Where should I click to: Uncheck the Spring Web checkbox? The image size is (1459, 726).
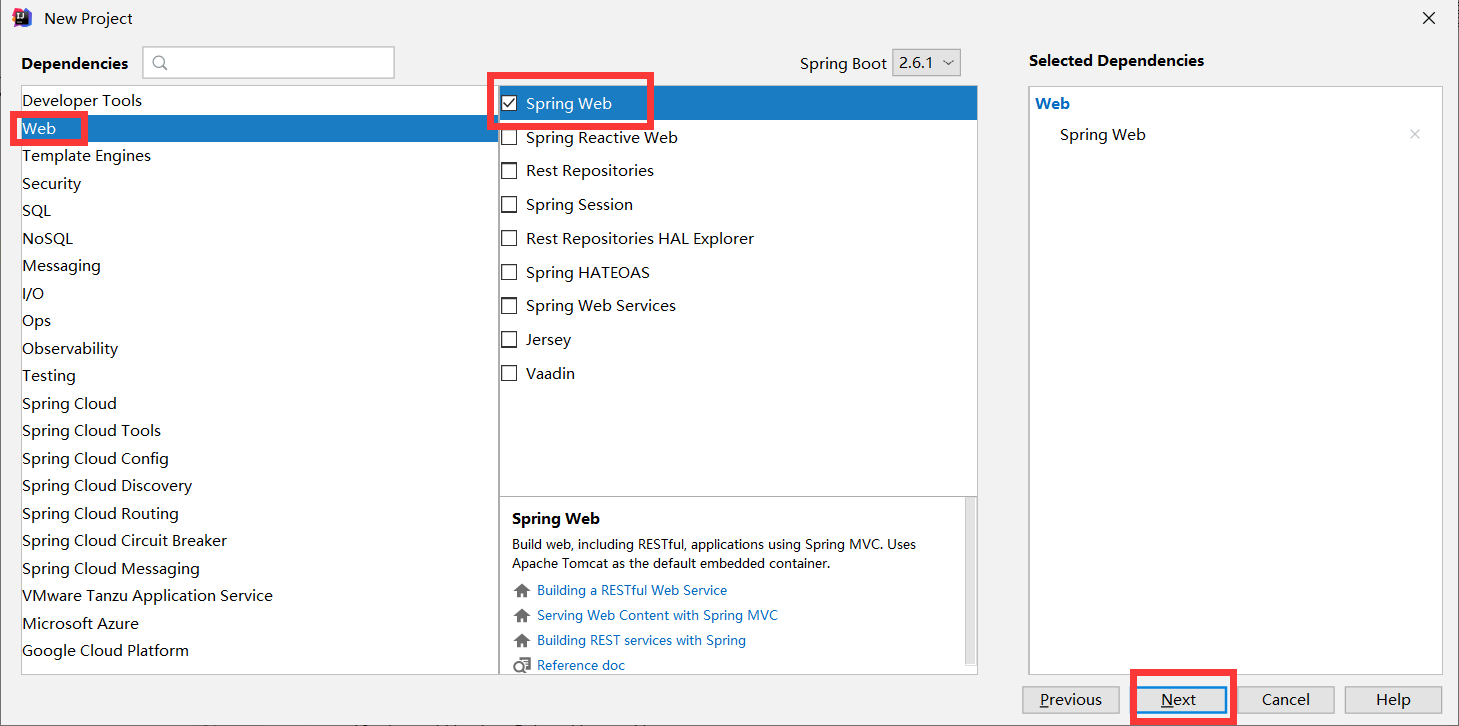pos(509,103)
